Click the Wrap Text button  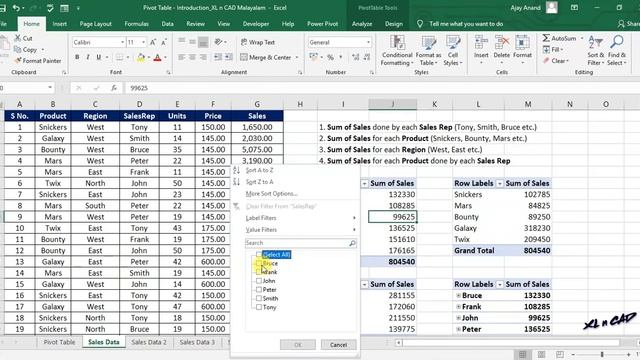coord(258,42)
